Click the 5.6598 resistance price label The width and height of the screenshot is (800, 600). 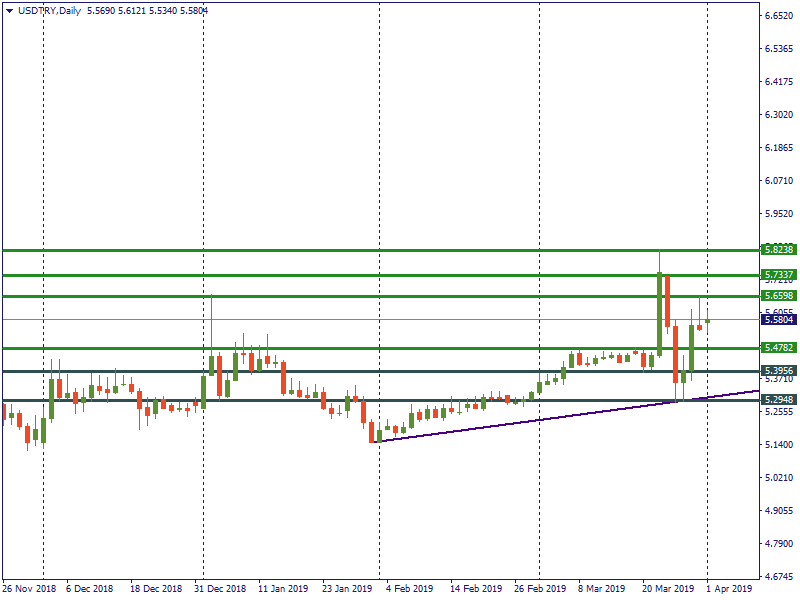tap(778, 296)
